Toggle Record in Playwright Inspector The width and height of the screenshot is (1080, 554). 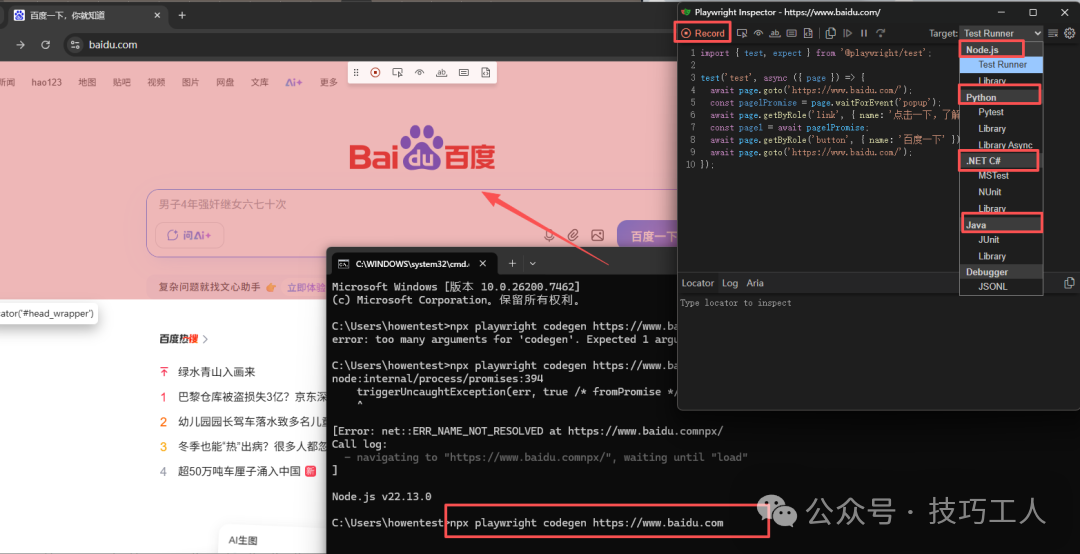[x=703, y=33]
